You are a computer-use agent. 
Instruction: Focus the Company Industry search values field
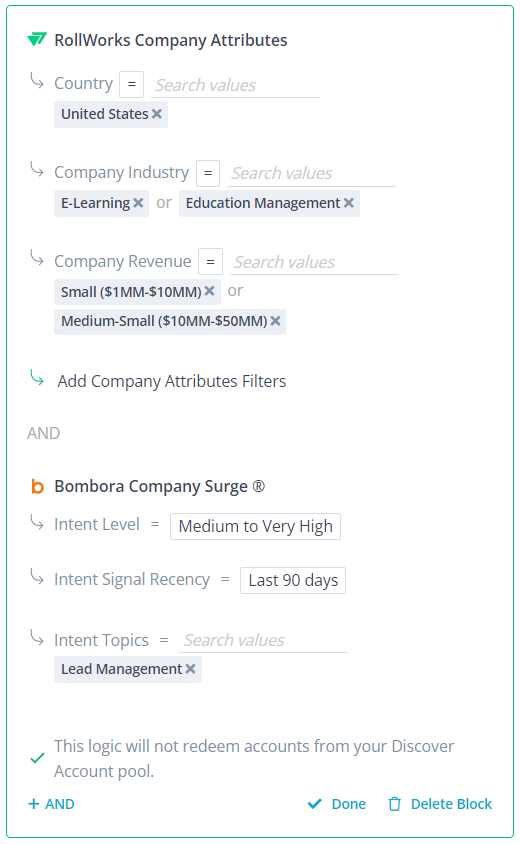click(x=311, y=174)
